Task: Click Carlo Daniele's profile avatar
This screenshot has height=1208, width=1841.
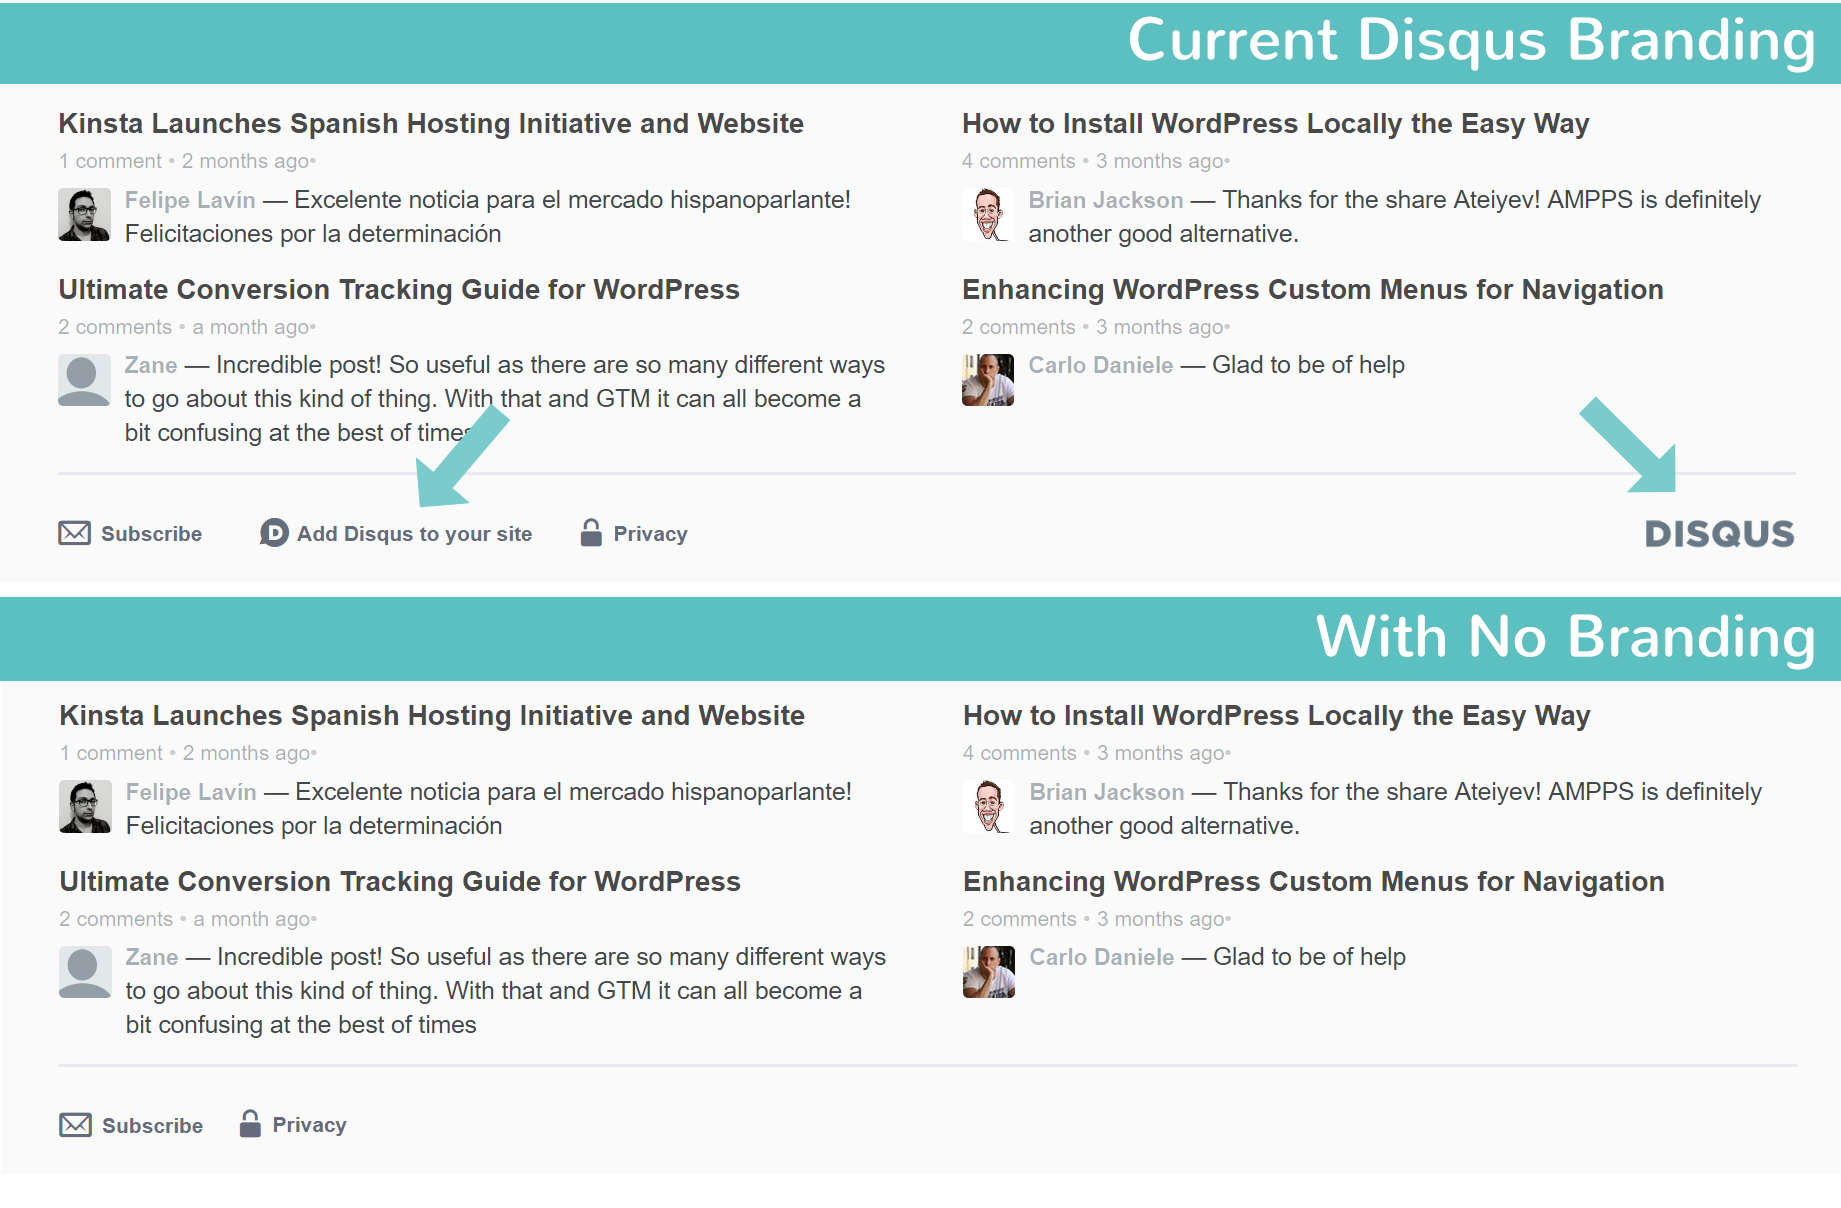Action: (987, 380)
